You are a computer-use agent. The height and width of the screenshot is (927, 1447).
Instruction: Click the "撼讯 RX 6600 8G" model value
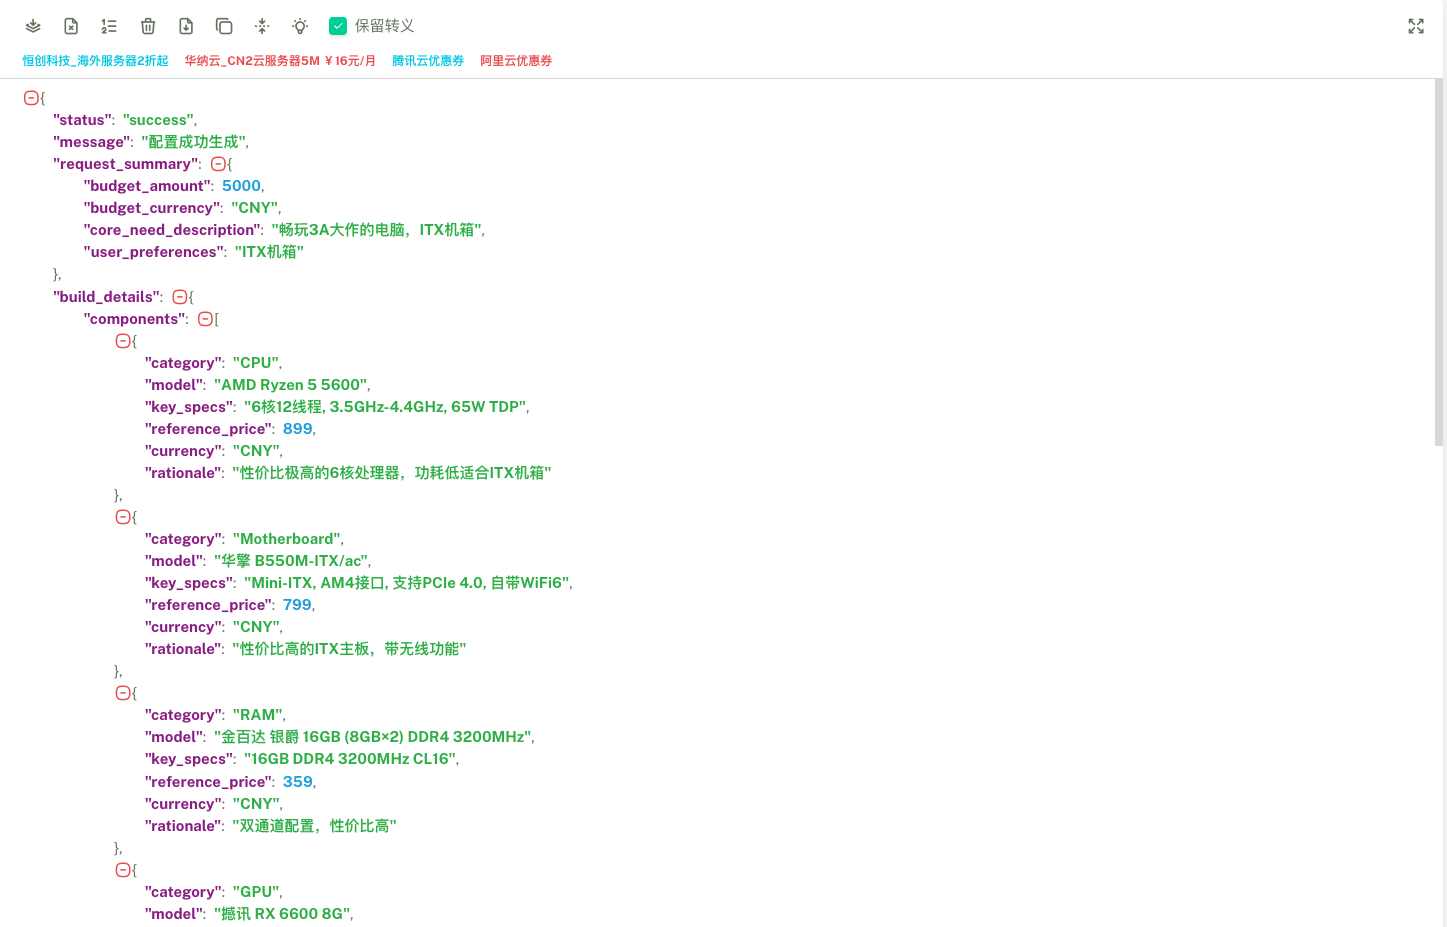point(282,914)
